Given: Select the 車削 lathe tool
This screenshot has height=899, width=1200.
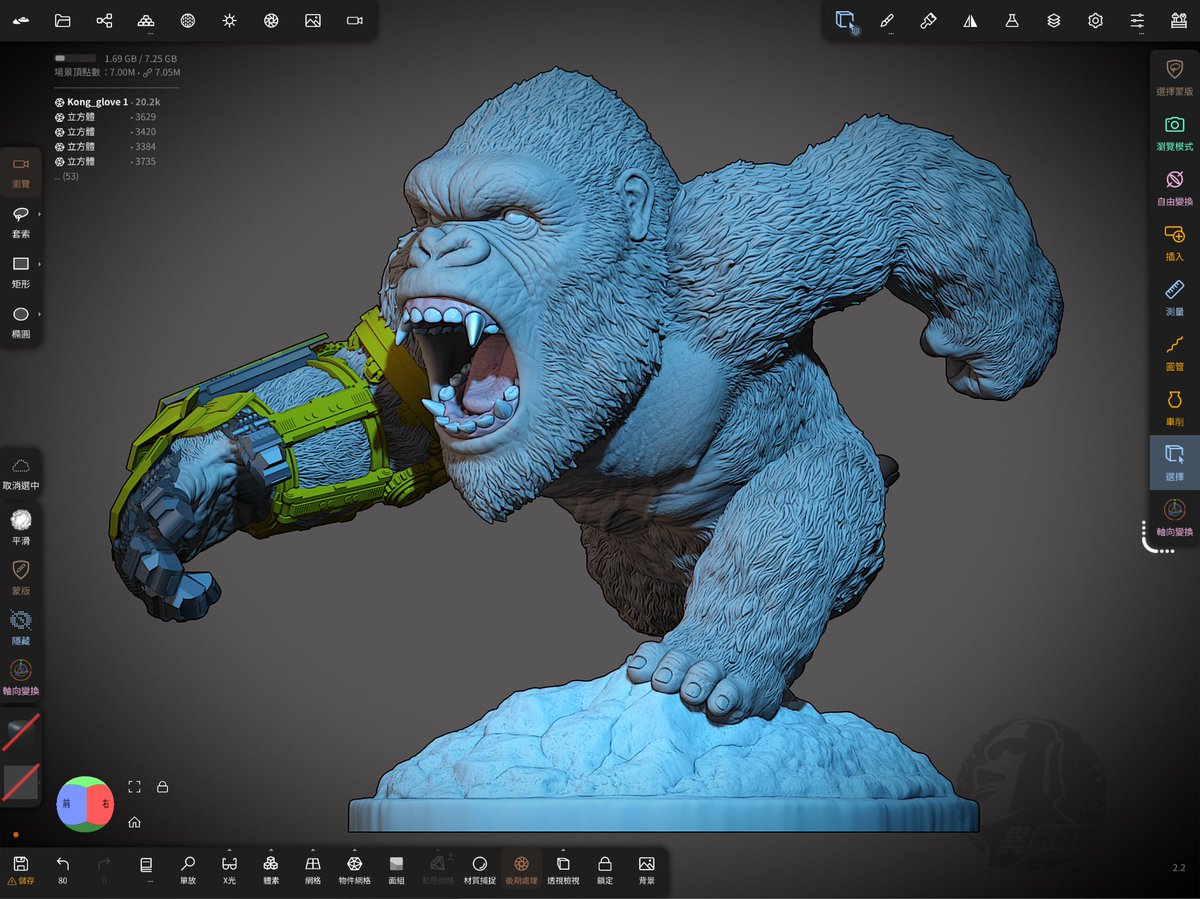Looking at the screenshot, I should 1175,408.
